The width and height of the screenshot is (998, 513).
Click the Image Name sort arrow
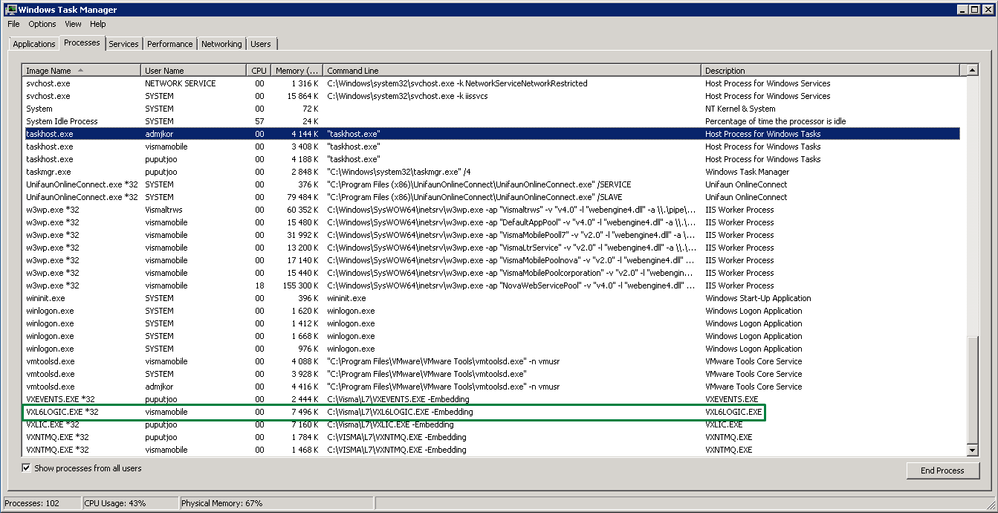(x=80, y=71)
